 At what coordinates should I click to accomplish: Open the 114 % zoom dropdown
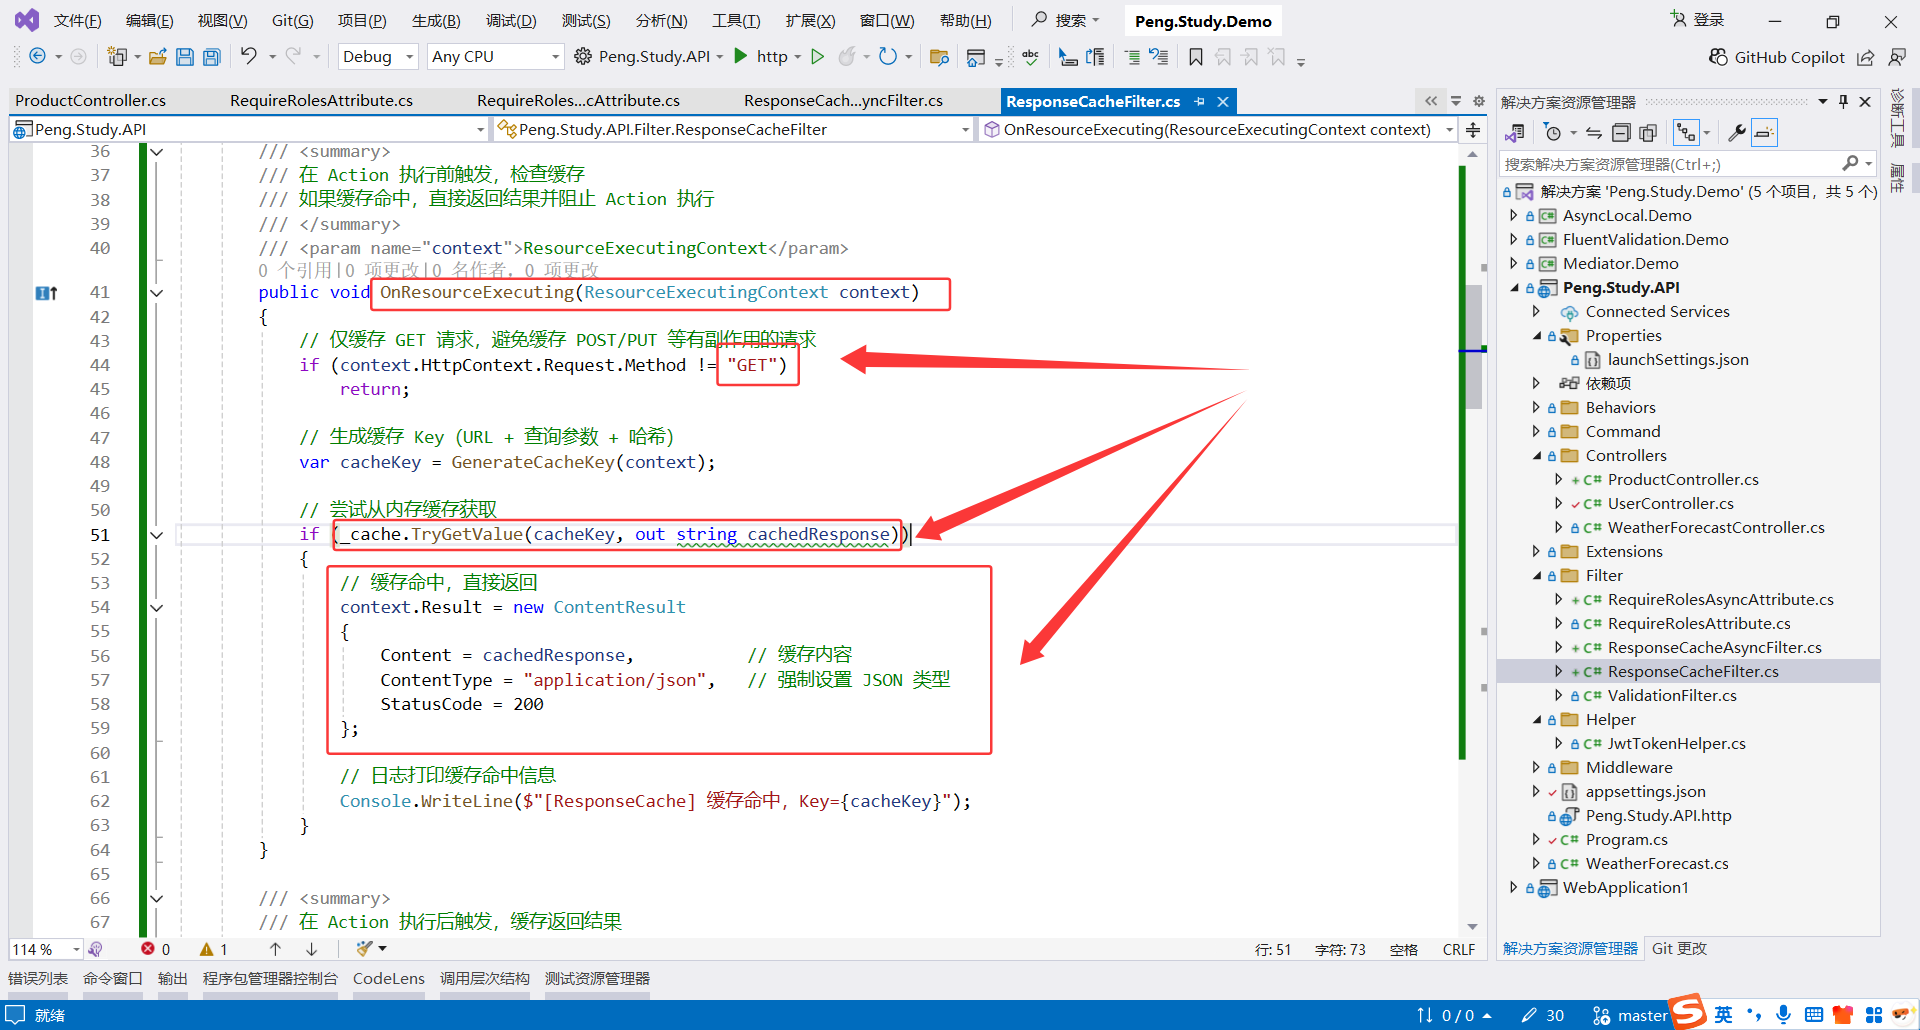pyautogui.click(x=46, y=949)
